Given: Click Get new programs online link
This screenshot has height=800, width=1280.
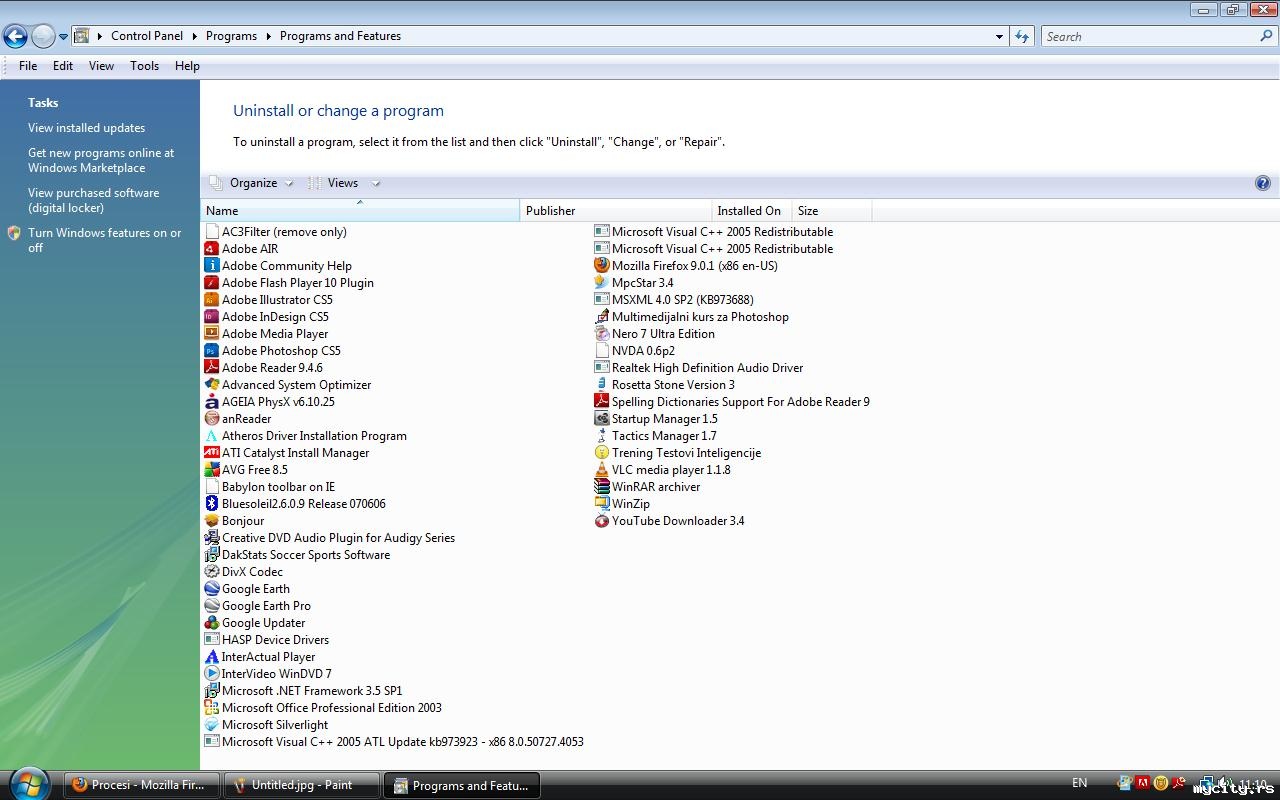Looking at the screenshot, I should pos(101,160).
